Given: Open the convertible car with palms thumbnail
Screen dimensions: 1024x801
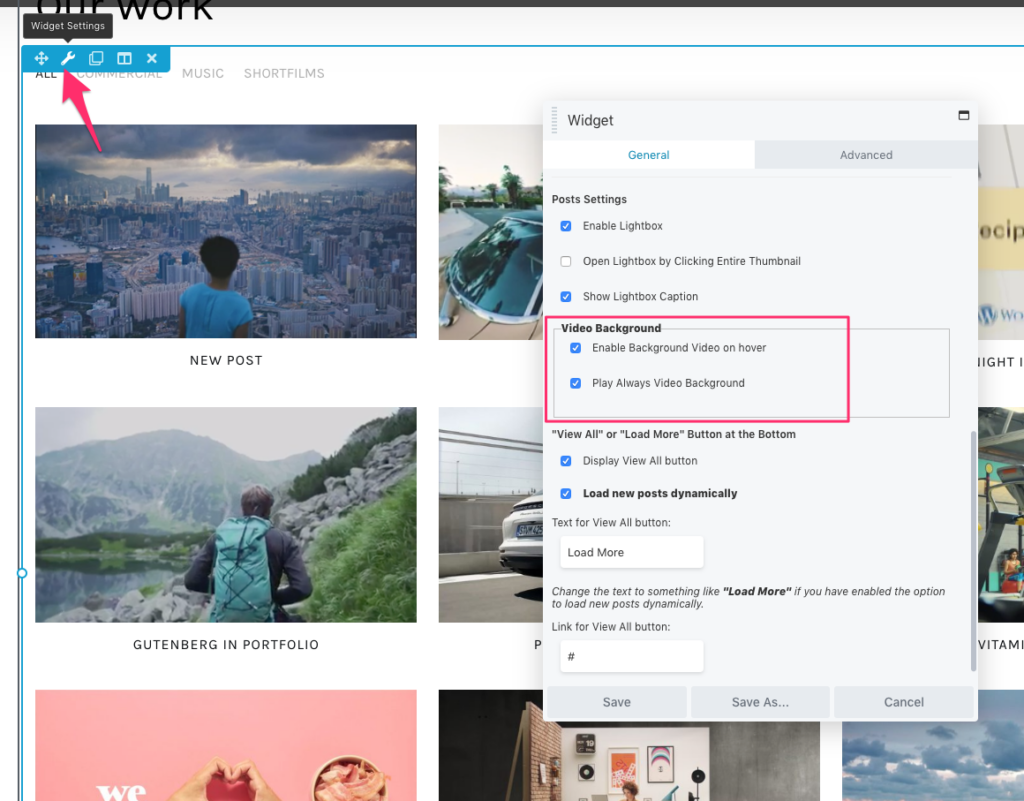Looking at the screenshot, I should tap(490, 232).
